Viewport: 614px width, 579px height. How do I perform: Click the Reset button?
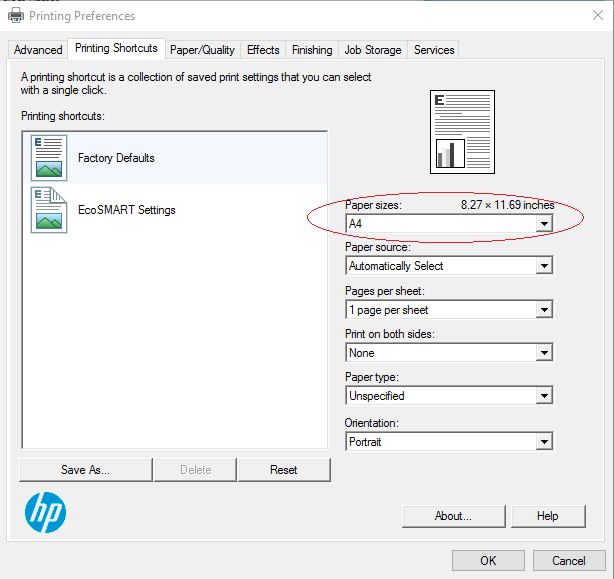tap(284, 470)
